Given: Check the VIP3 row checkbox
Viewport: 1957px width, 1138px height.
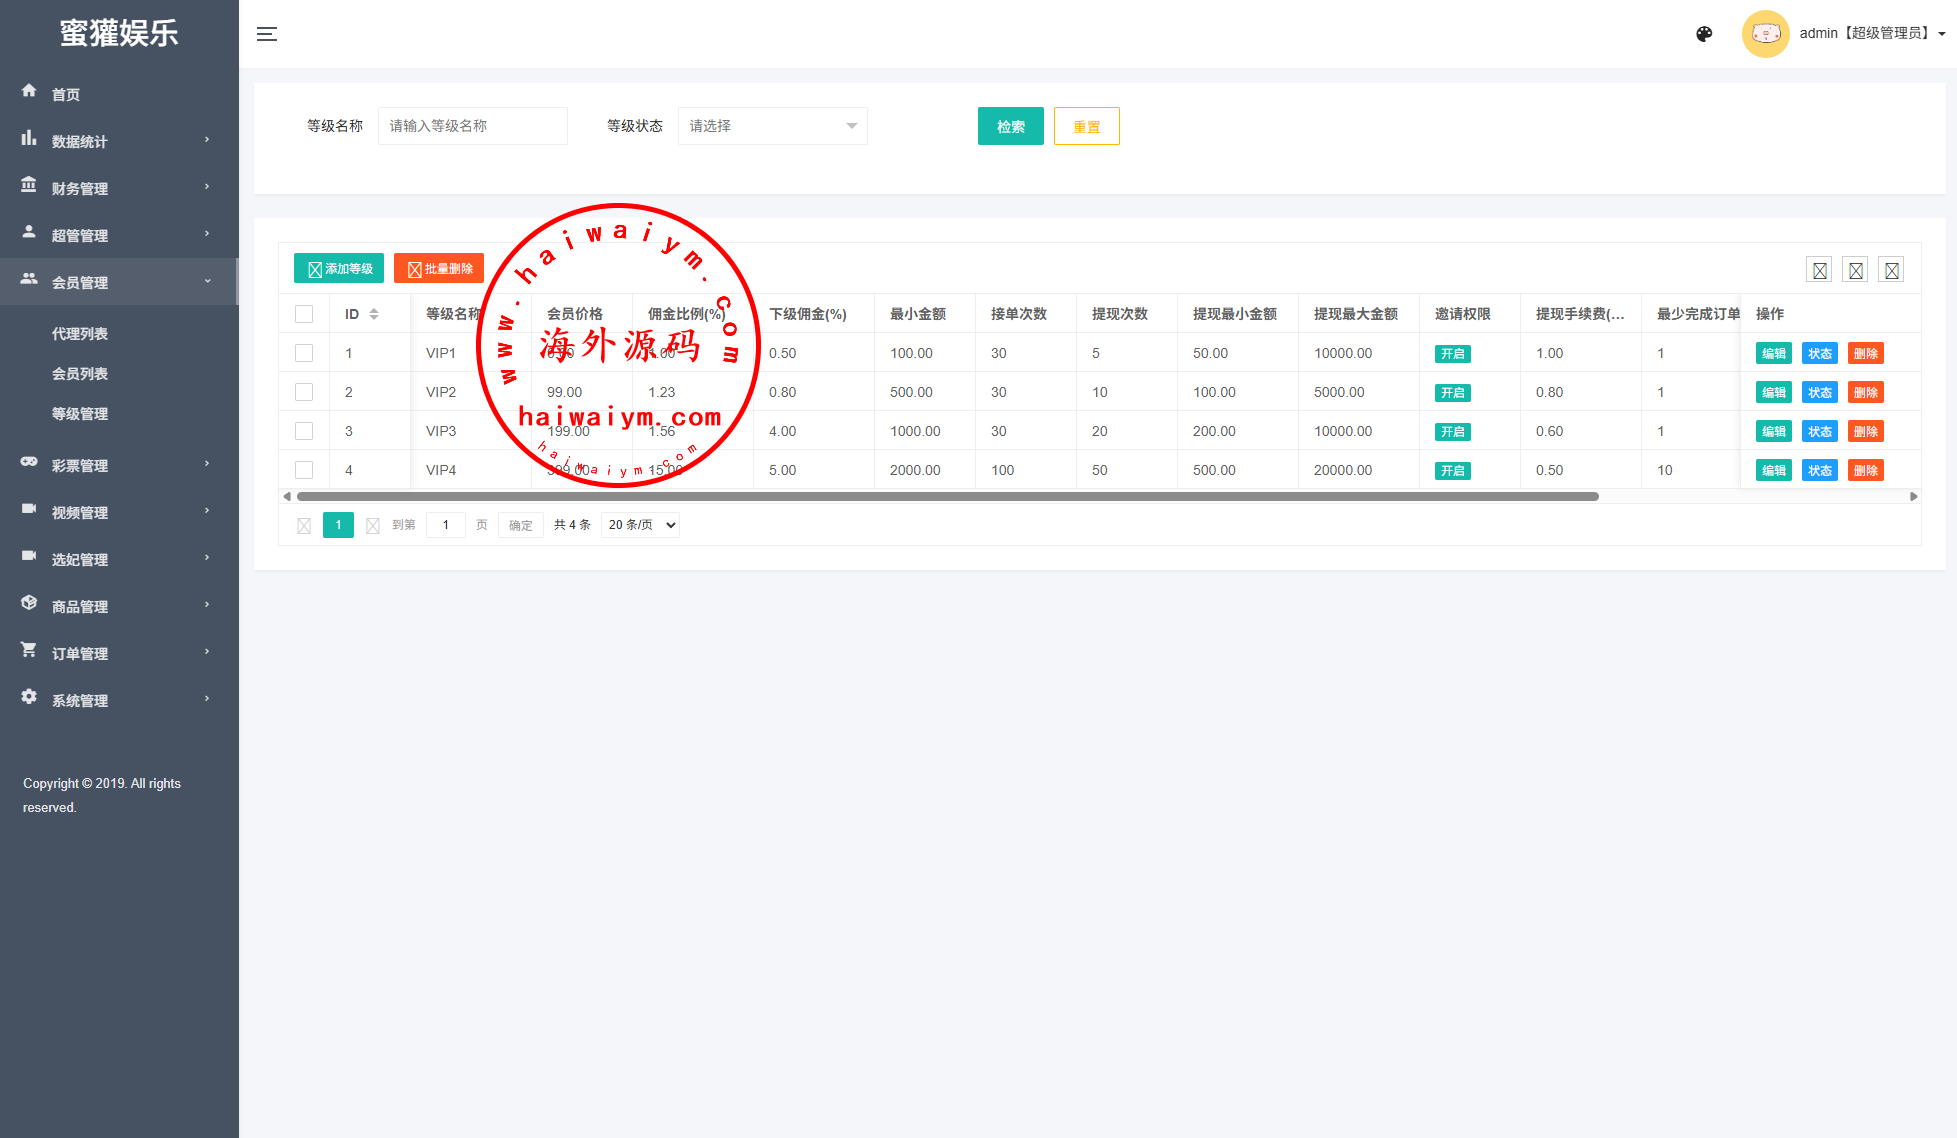Looking at the screenshot, I should [x=304, y=431].
